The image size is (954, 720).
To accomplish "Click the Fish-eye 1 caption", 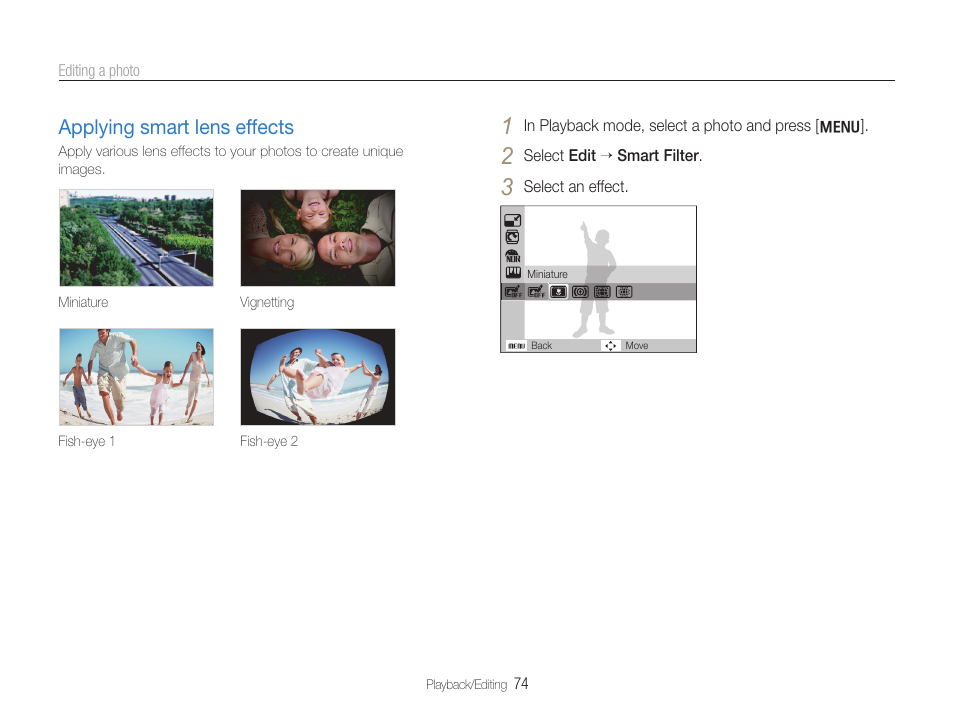I will (86, 441).
